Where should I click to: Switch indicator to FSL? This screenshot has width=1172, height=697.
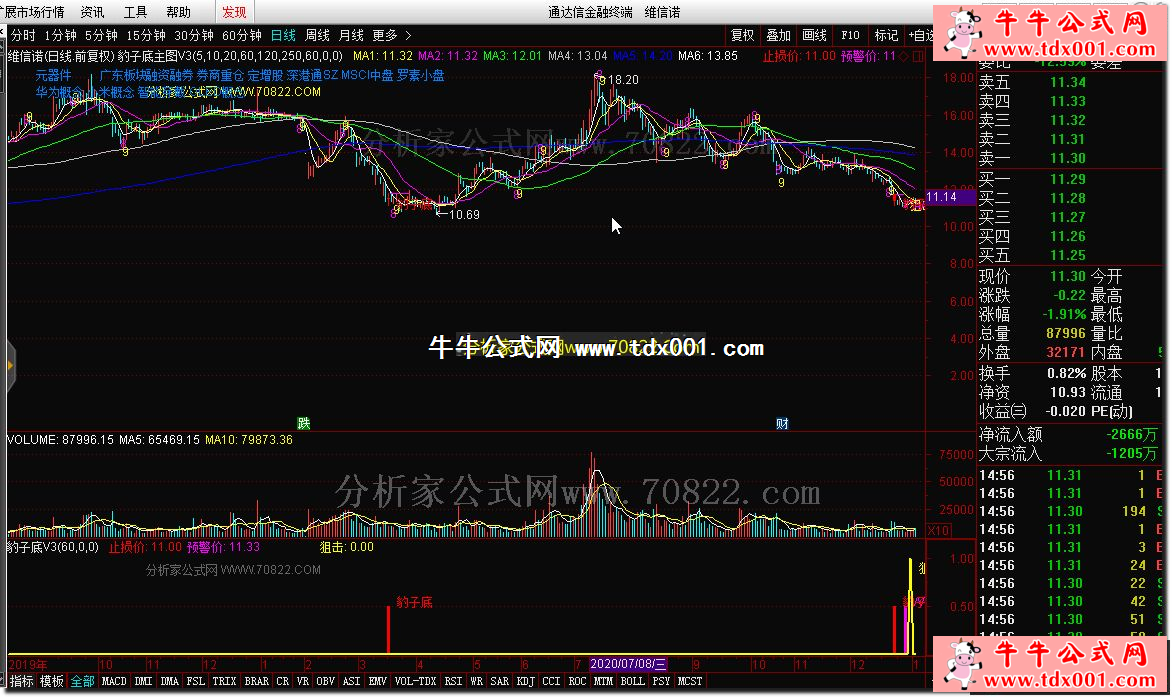click(x=196, y=681)
